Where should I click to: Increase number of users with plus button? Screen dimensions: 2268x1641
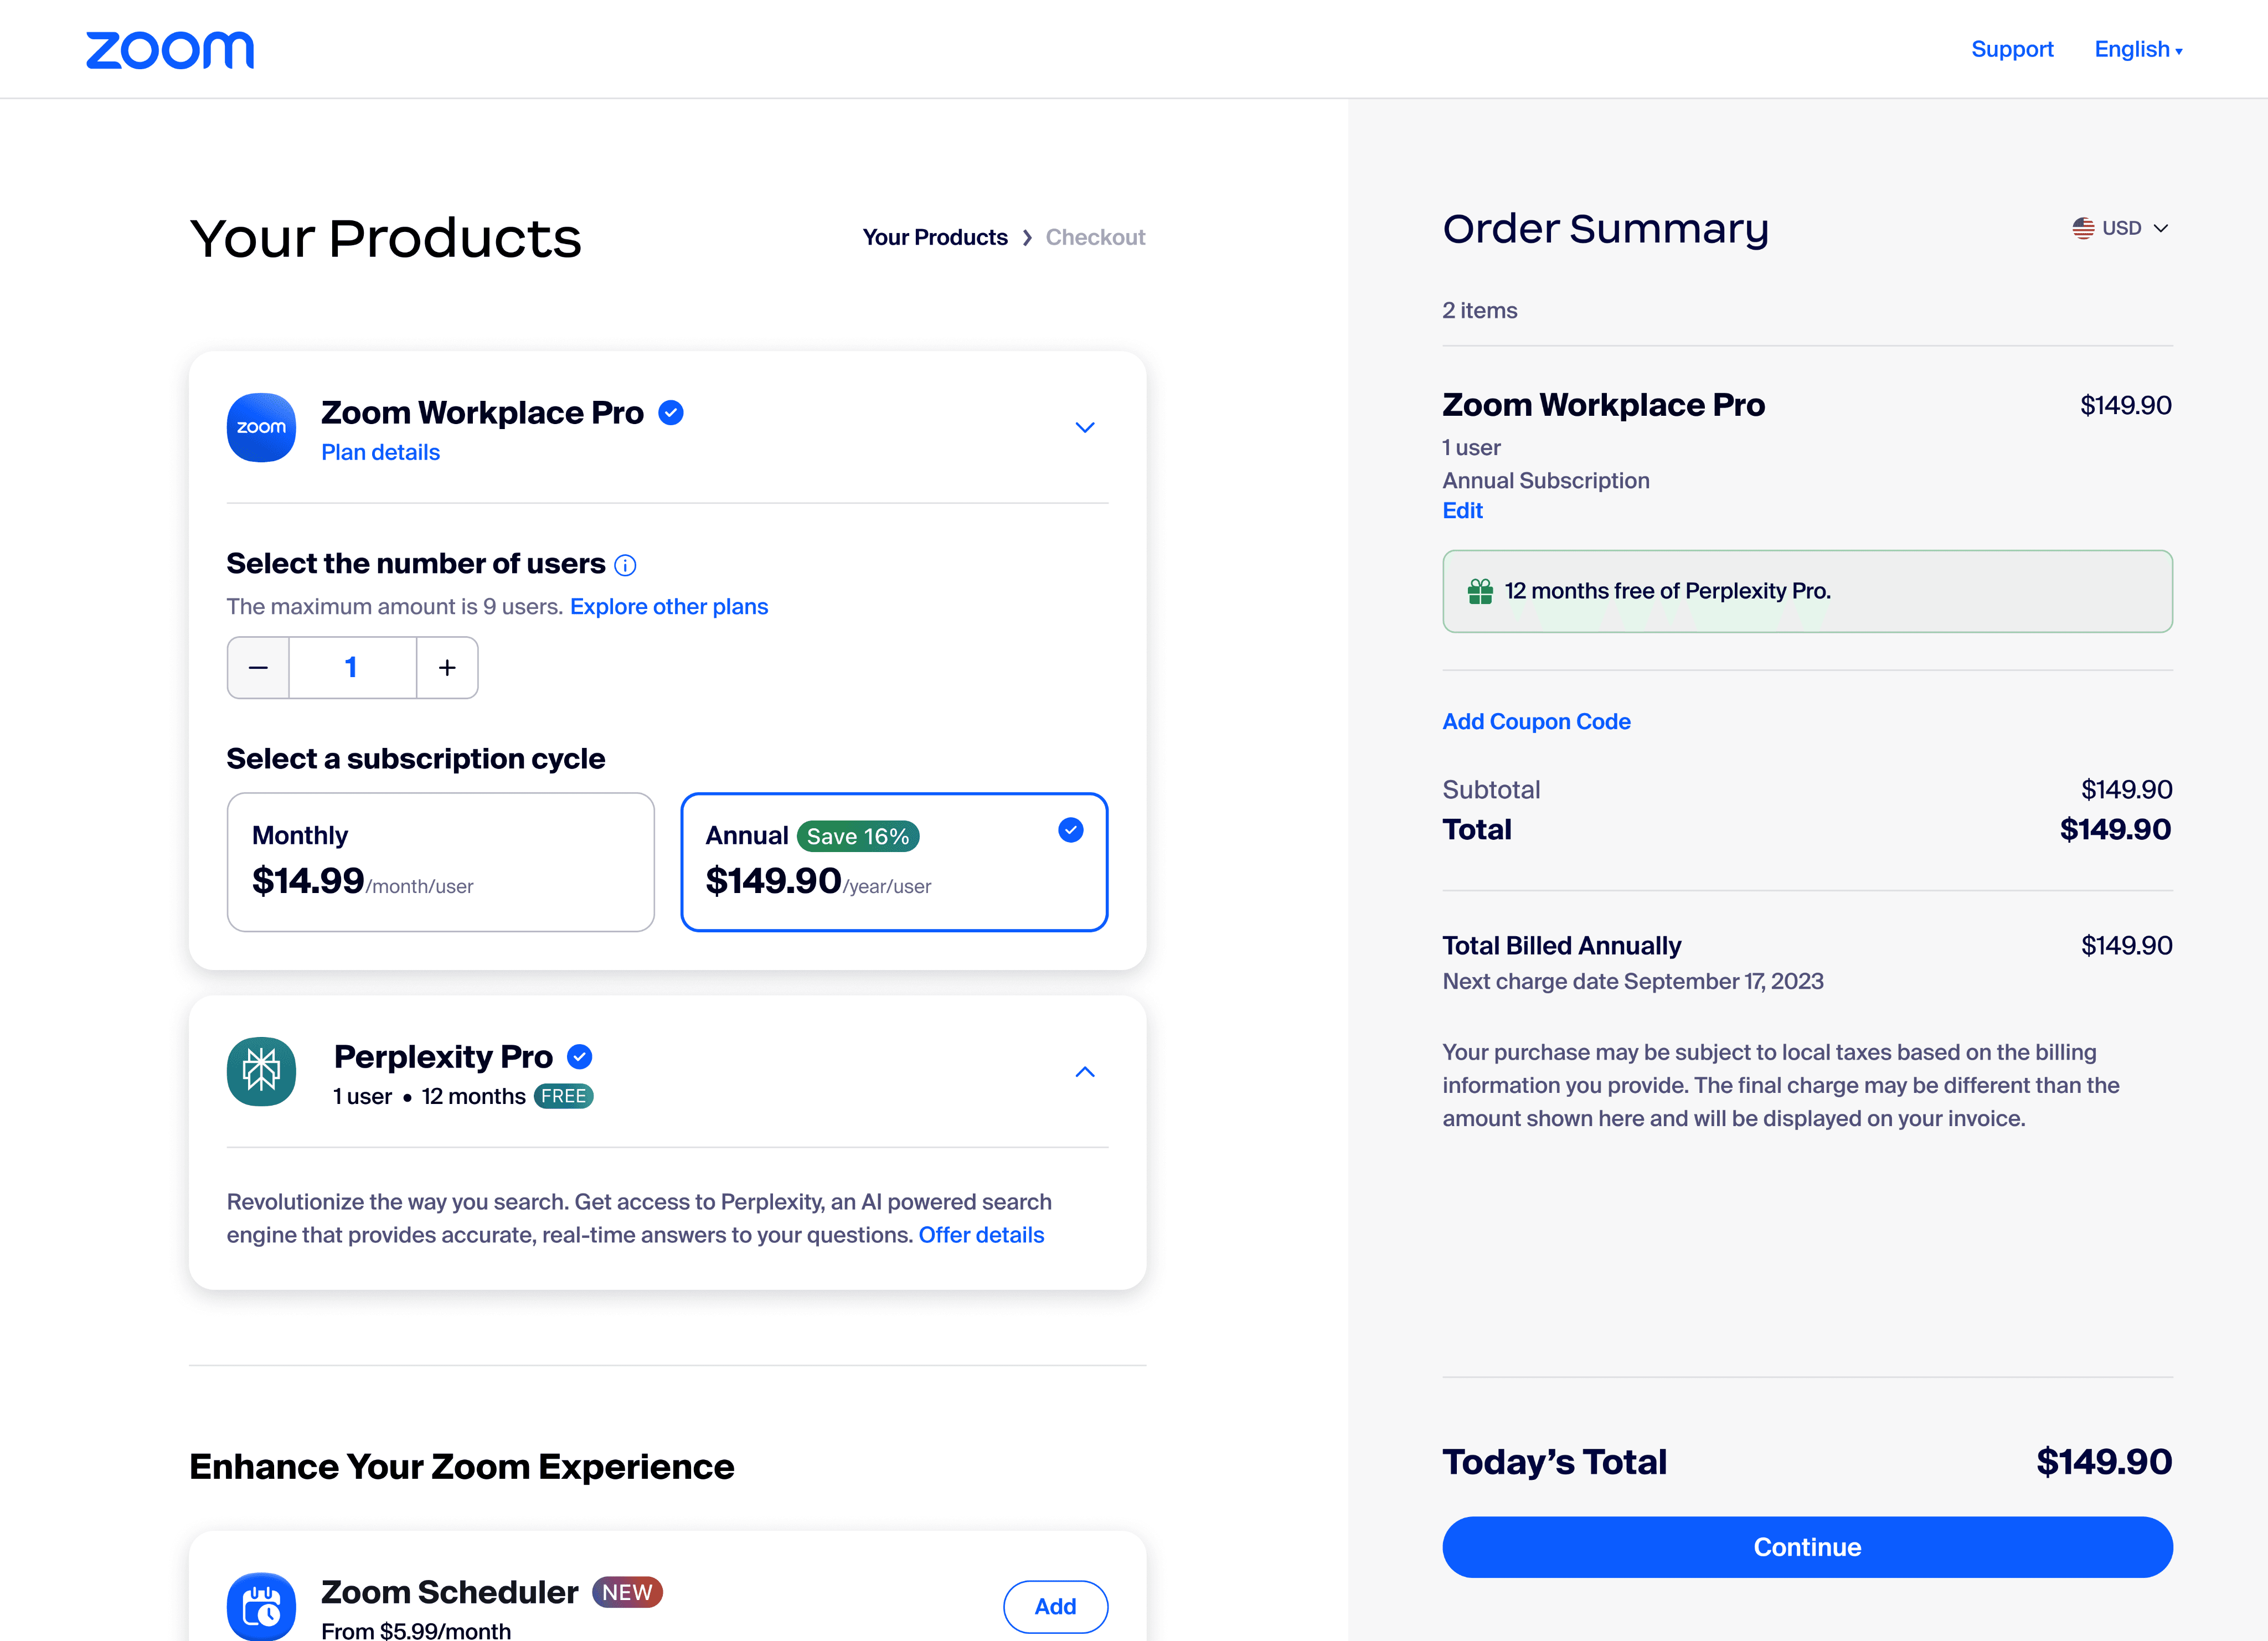coord(447,667)
